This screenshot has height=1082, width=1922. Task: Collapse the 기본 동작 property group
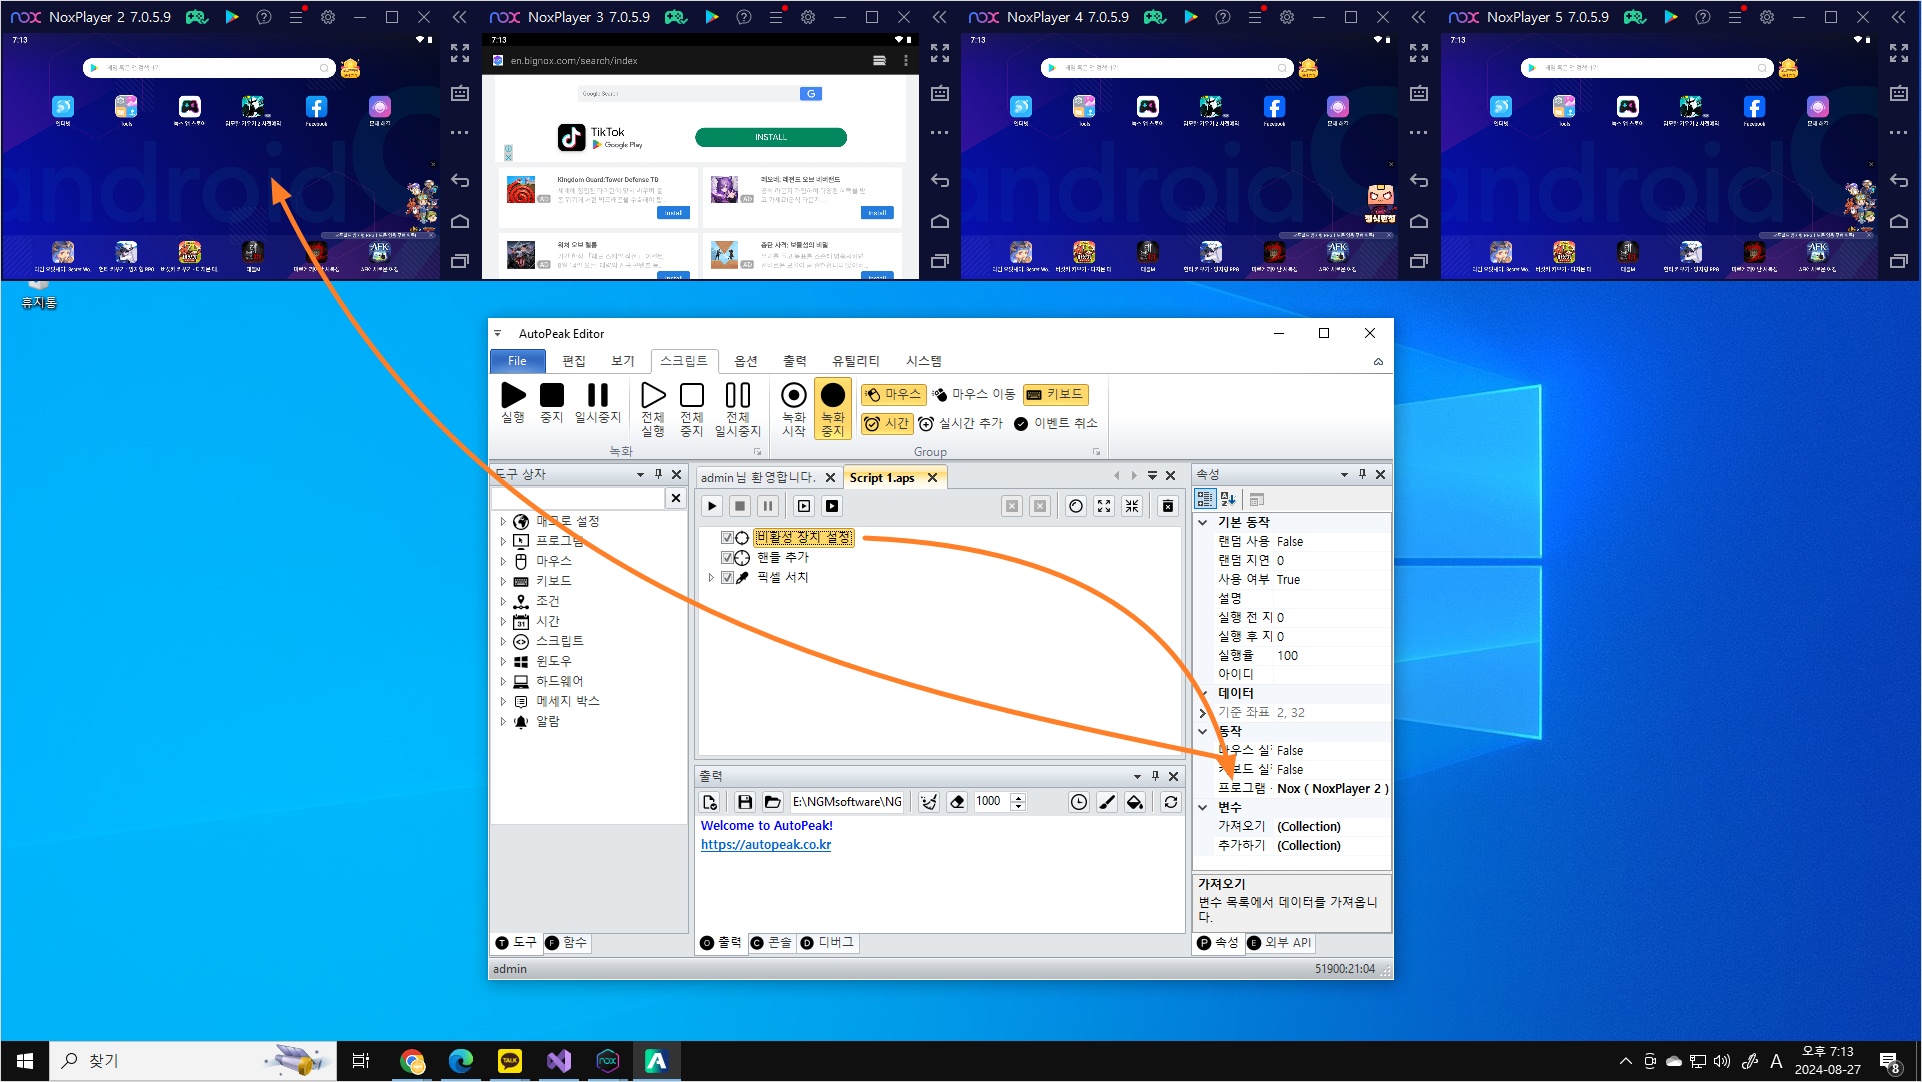tap(1203, 522)
